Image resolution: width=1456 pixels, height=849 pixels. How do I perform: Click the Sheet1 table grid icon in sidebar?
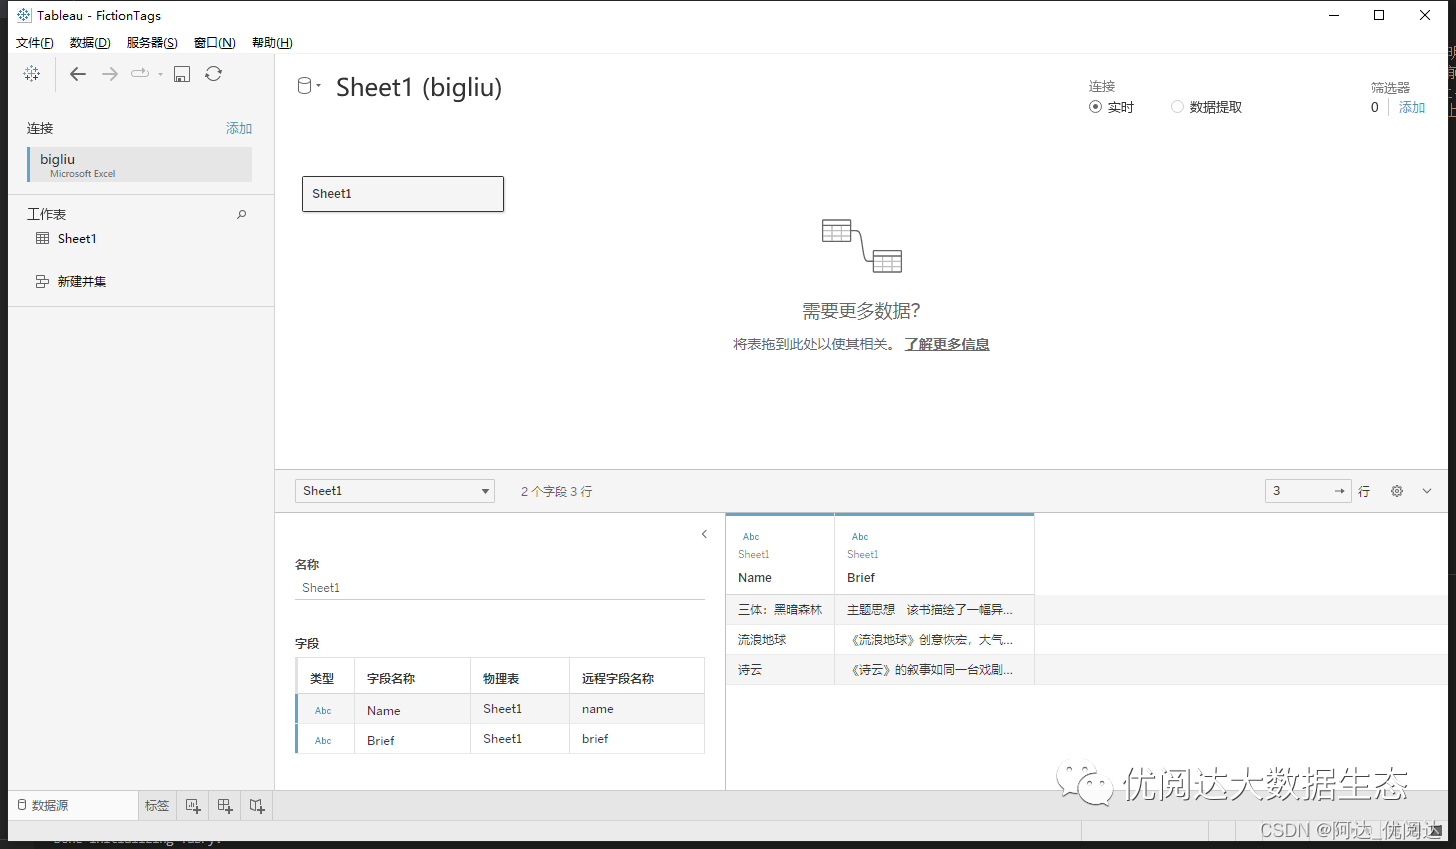tap(42, 238)
